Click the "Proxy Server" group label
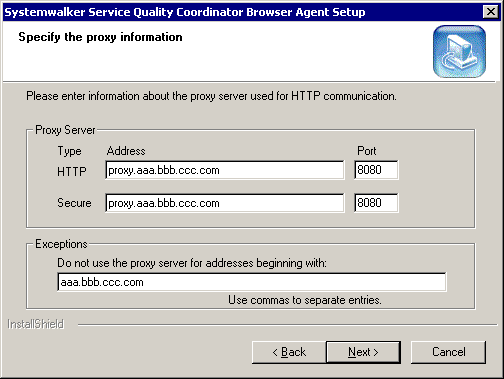The height and width of the screenshot is (379, 504). (65, 130)
